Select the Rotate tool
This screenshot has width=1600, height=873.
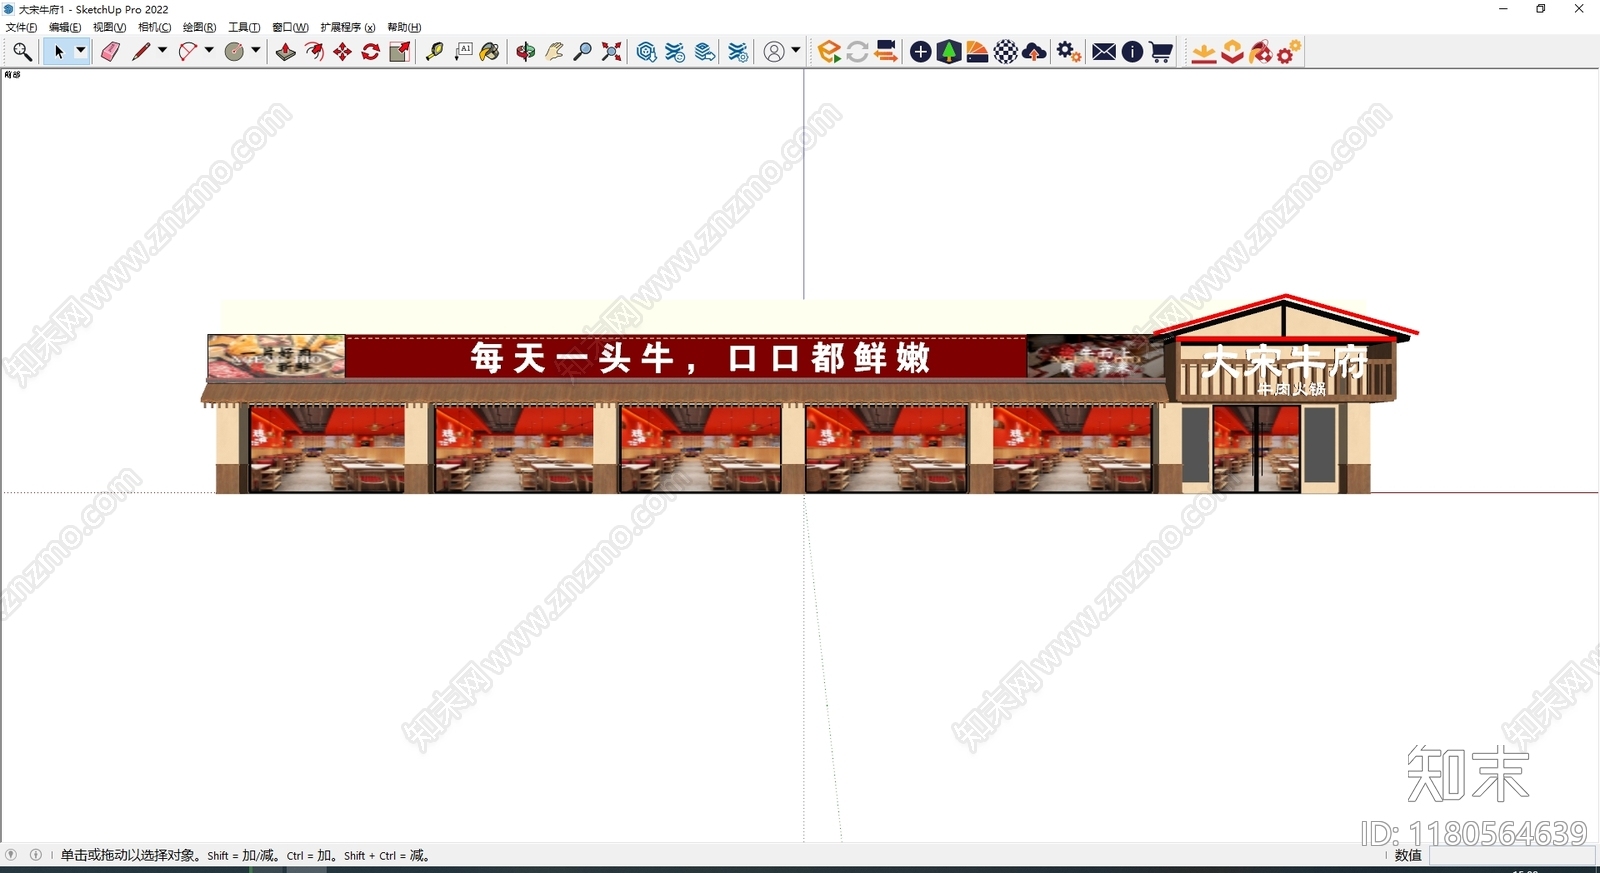pos(370,52)
